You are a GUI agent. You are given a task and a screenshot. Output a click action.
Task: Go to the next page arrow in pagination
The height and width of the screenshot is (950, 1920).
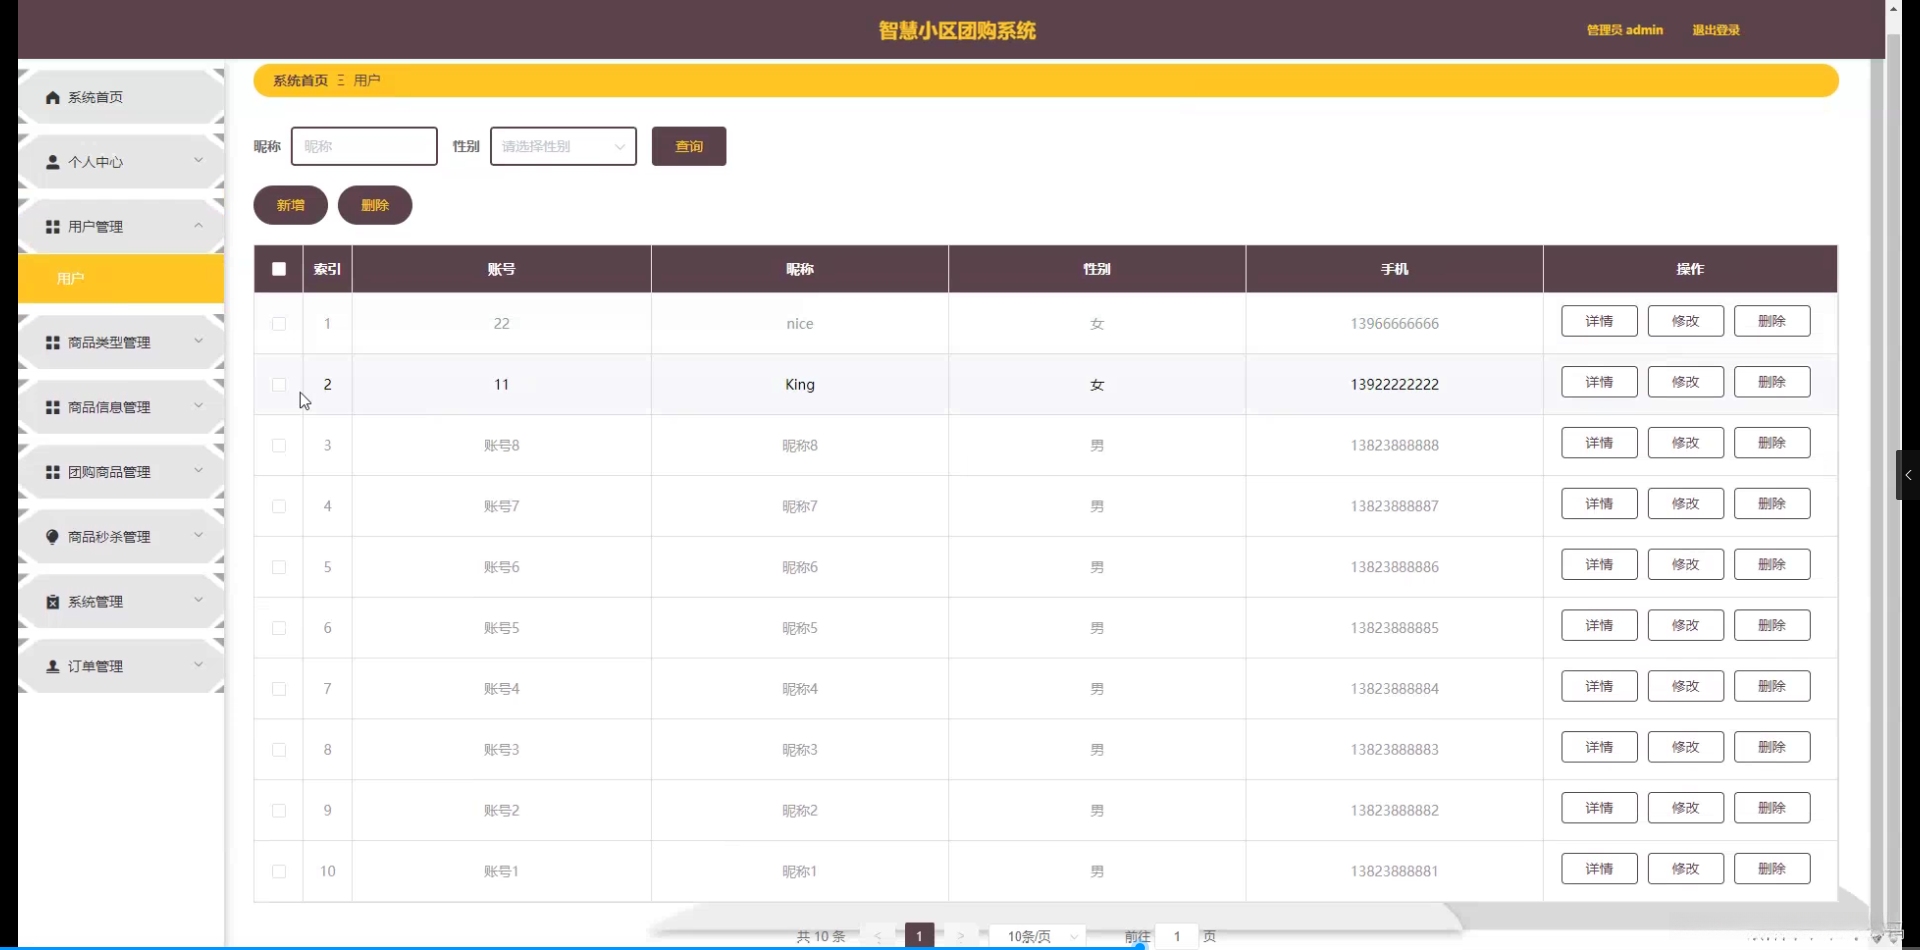coord(961,937)
